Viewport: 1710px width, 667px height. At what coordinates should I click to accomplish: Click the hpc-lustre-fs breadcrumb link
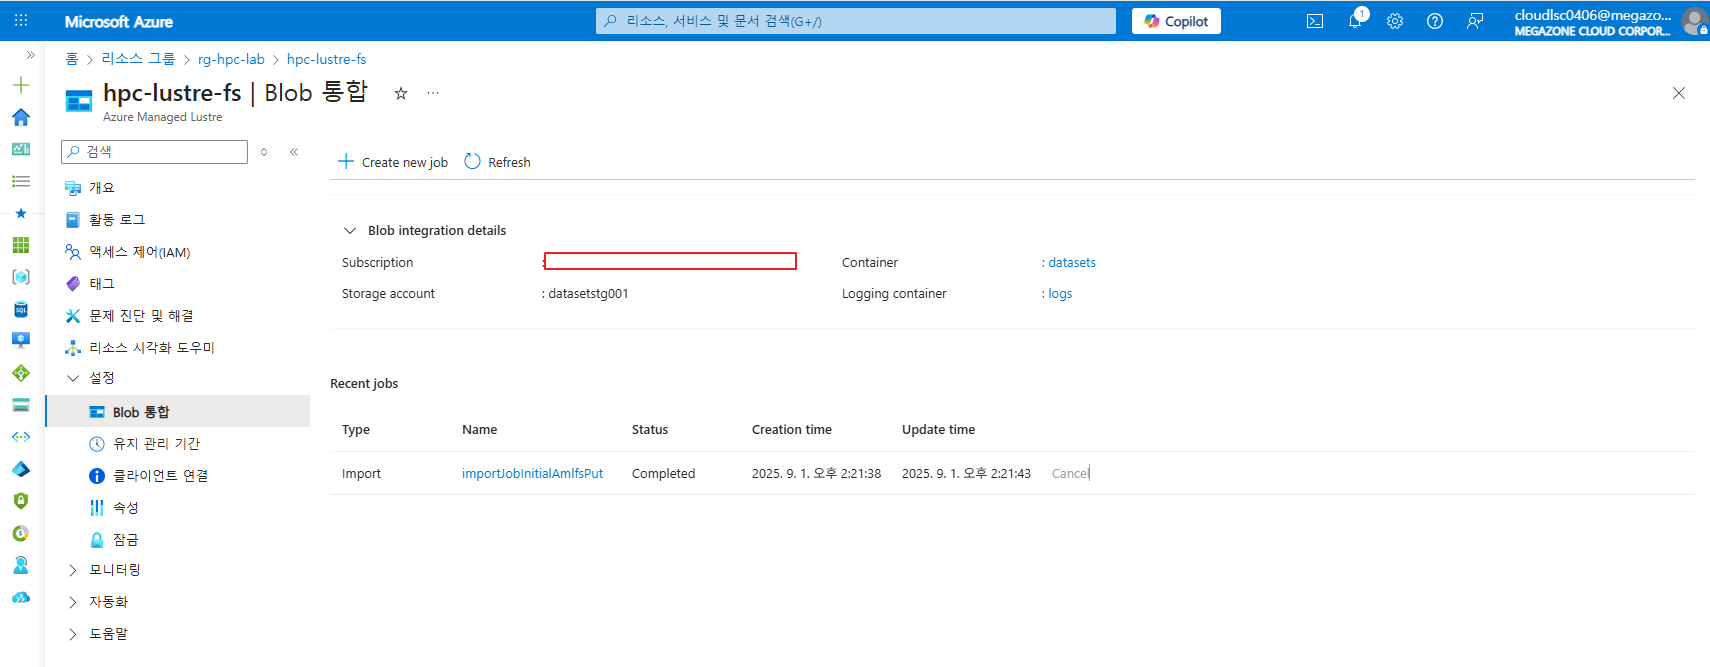pos(326,59)
